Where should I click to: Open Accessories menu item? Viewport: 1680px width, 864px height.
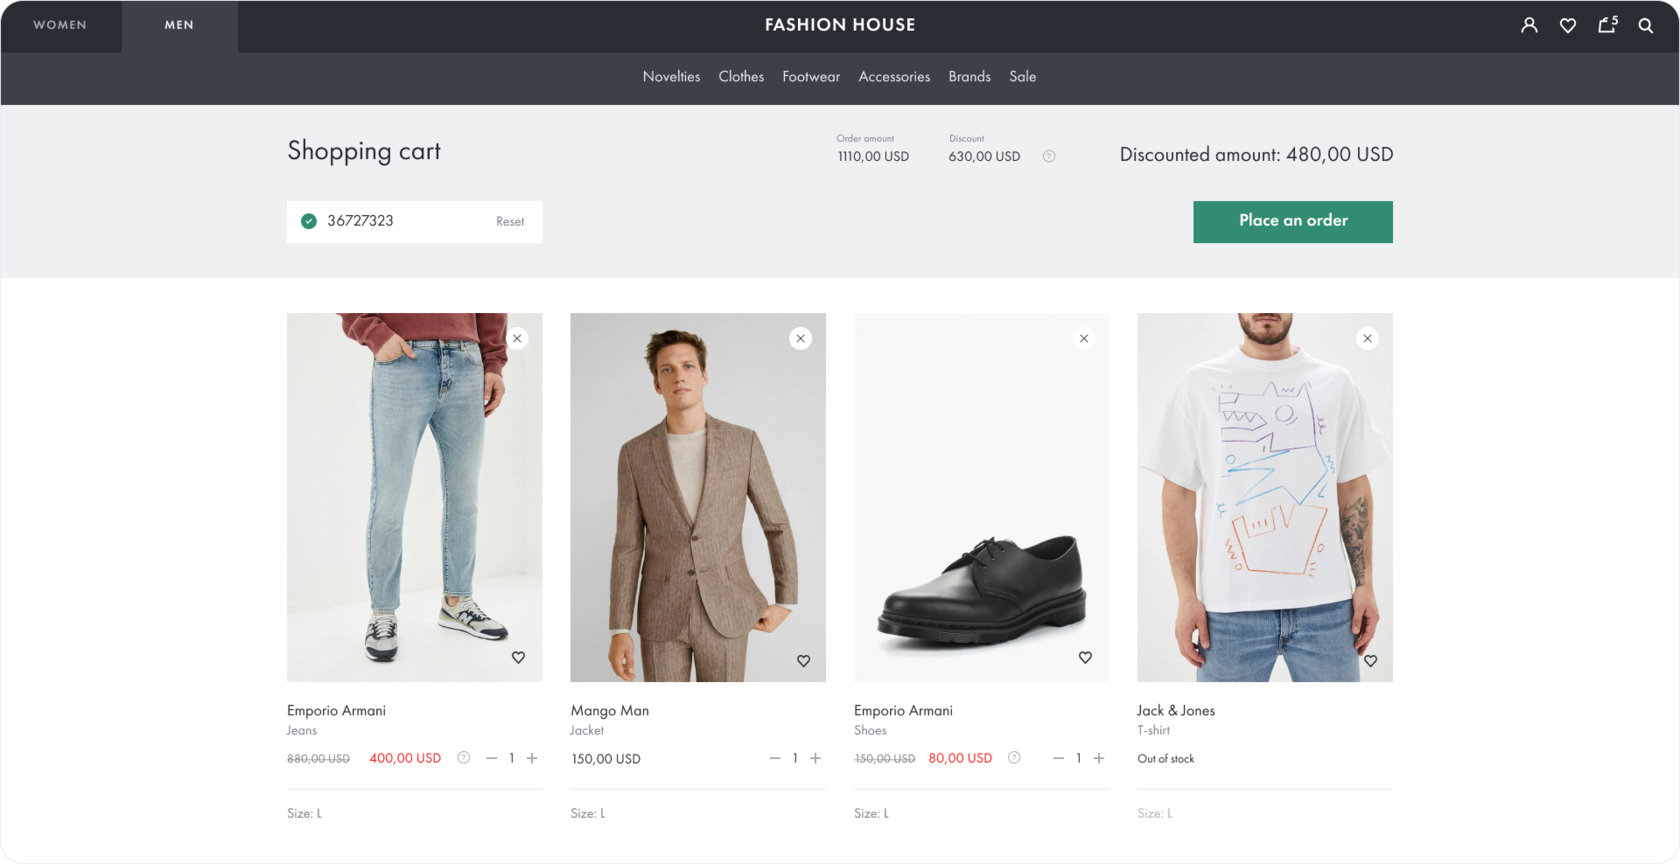(894, 77)
